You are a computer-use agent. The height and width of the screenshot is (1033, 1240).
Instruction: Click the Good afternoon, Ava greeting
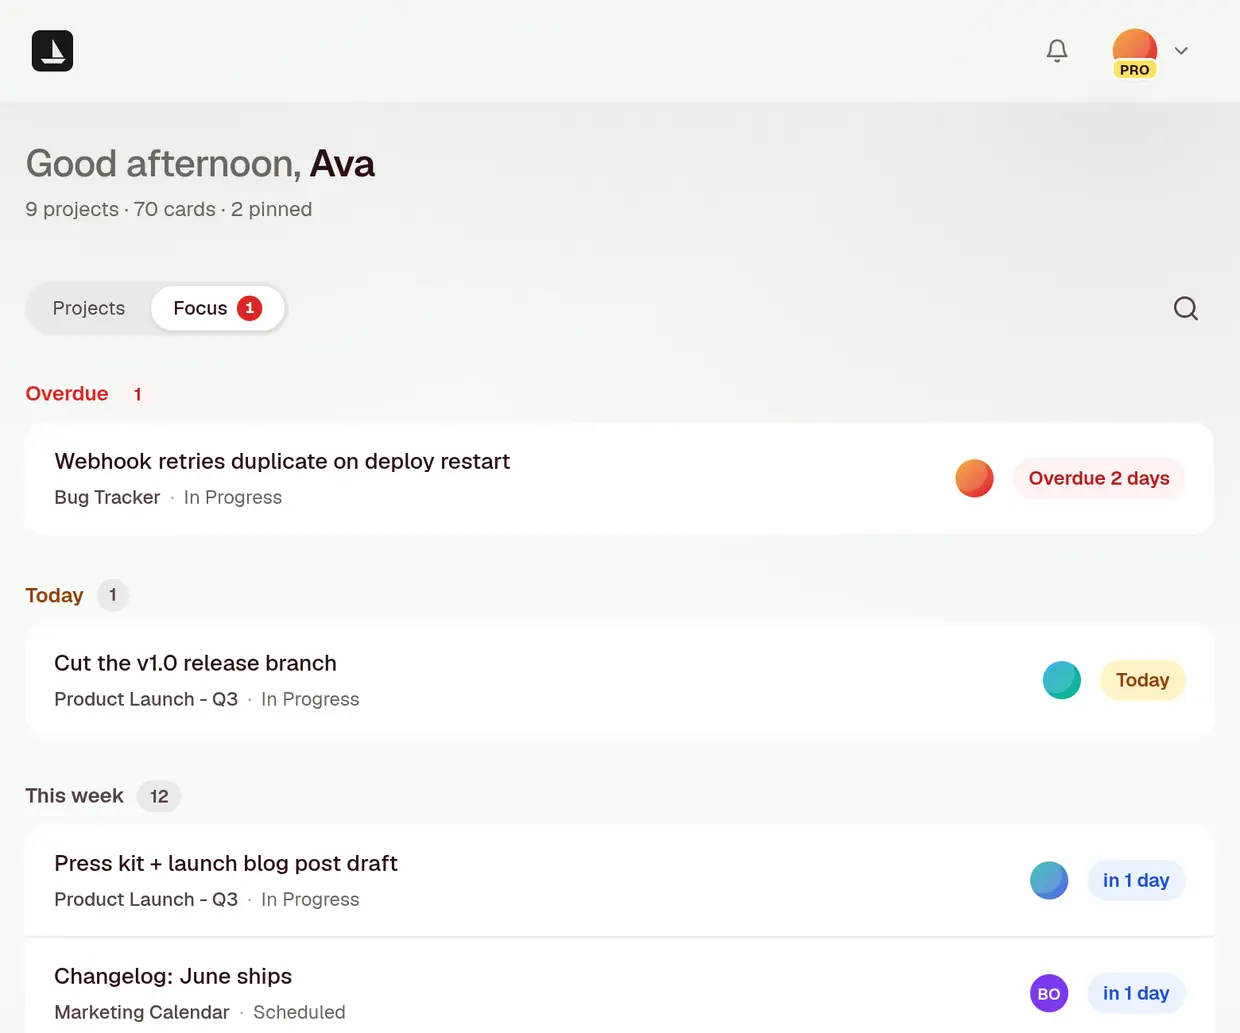click(x=200, y=163)
